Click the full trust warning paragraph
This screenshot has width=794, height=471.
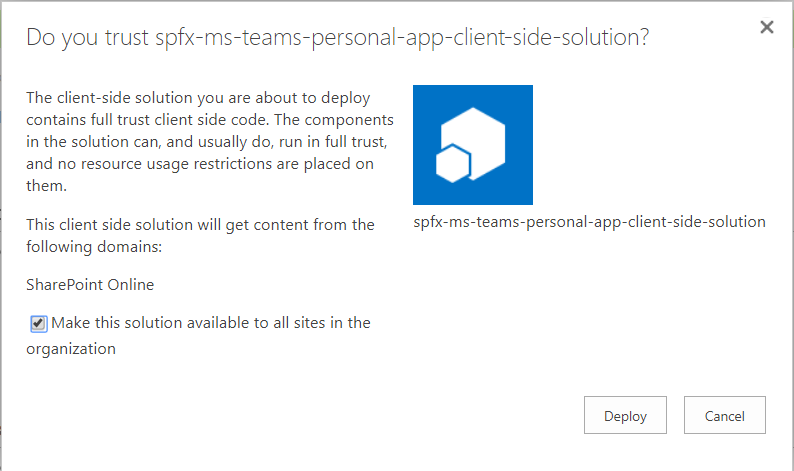(x=200, y=141)
